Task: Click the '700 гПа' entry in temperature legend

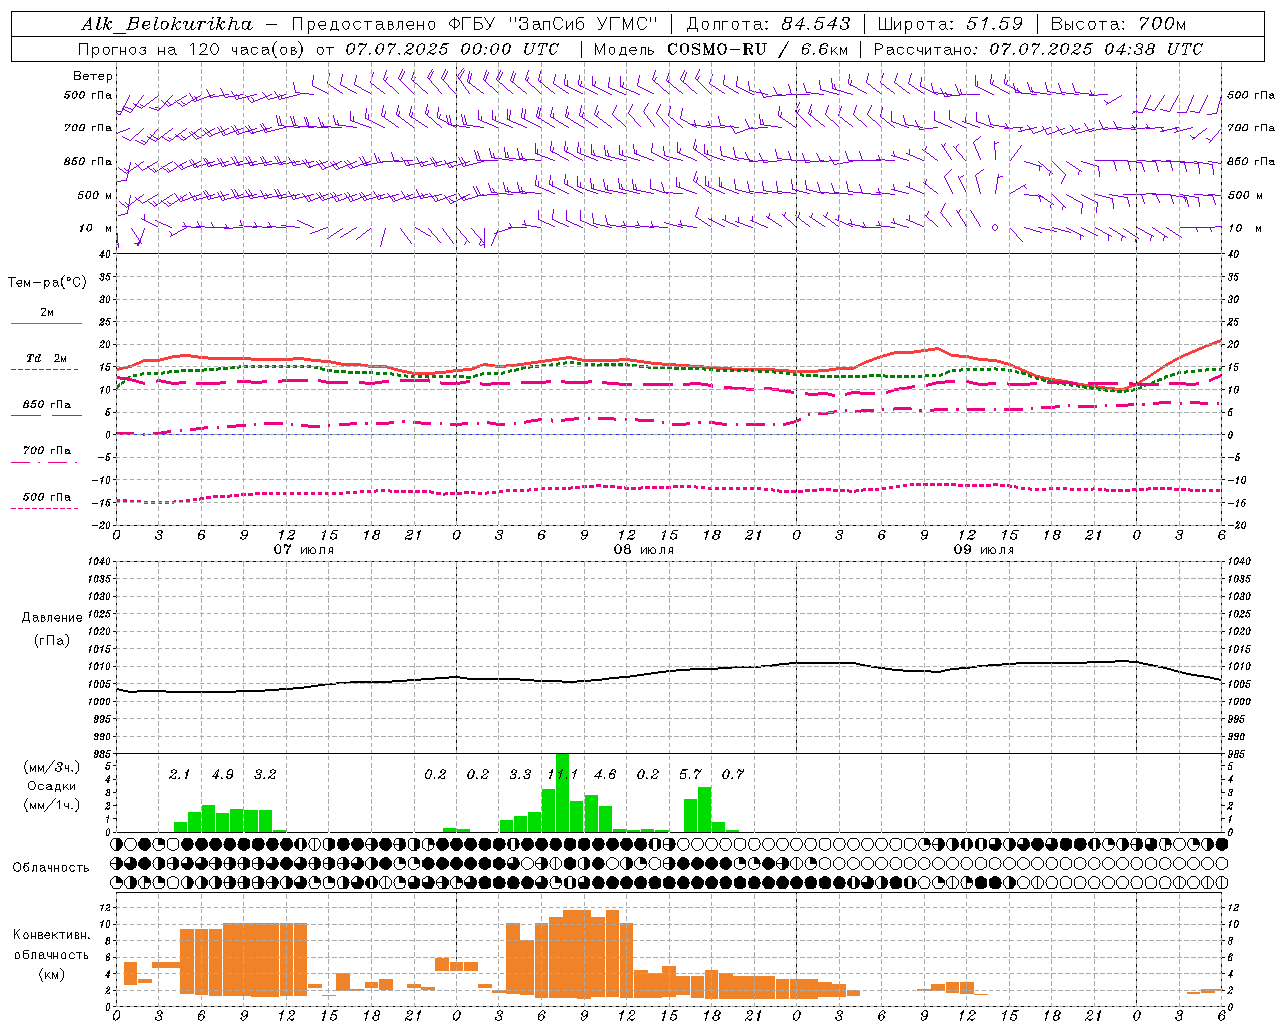Action: click(x=46, y=451)
